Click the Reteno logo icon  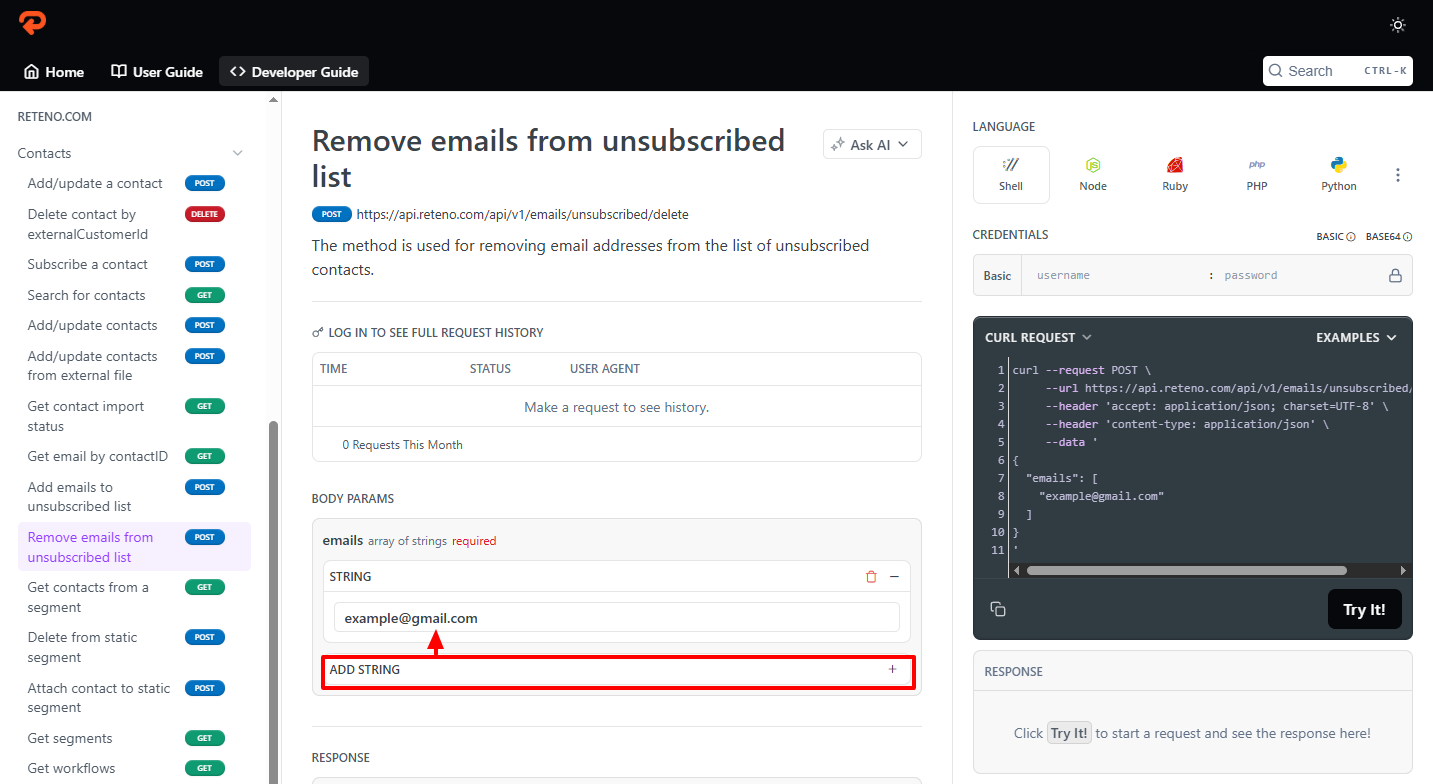33,24
